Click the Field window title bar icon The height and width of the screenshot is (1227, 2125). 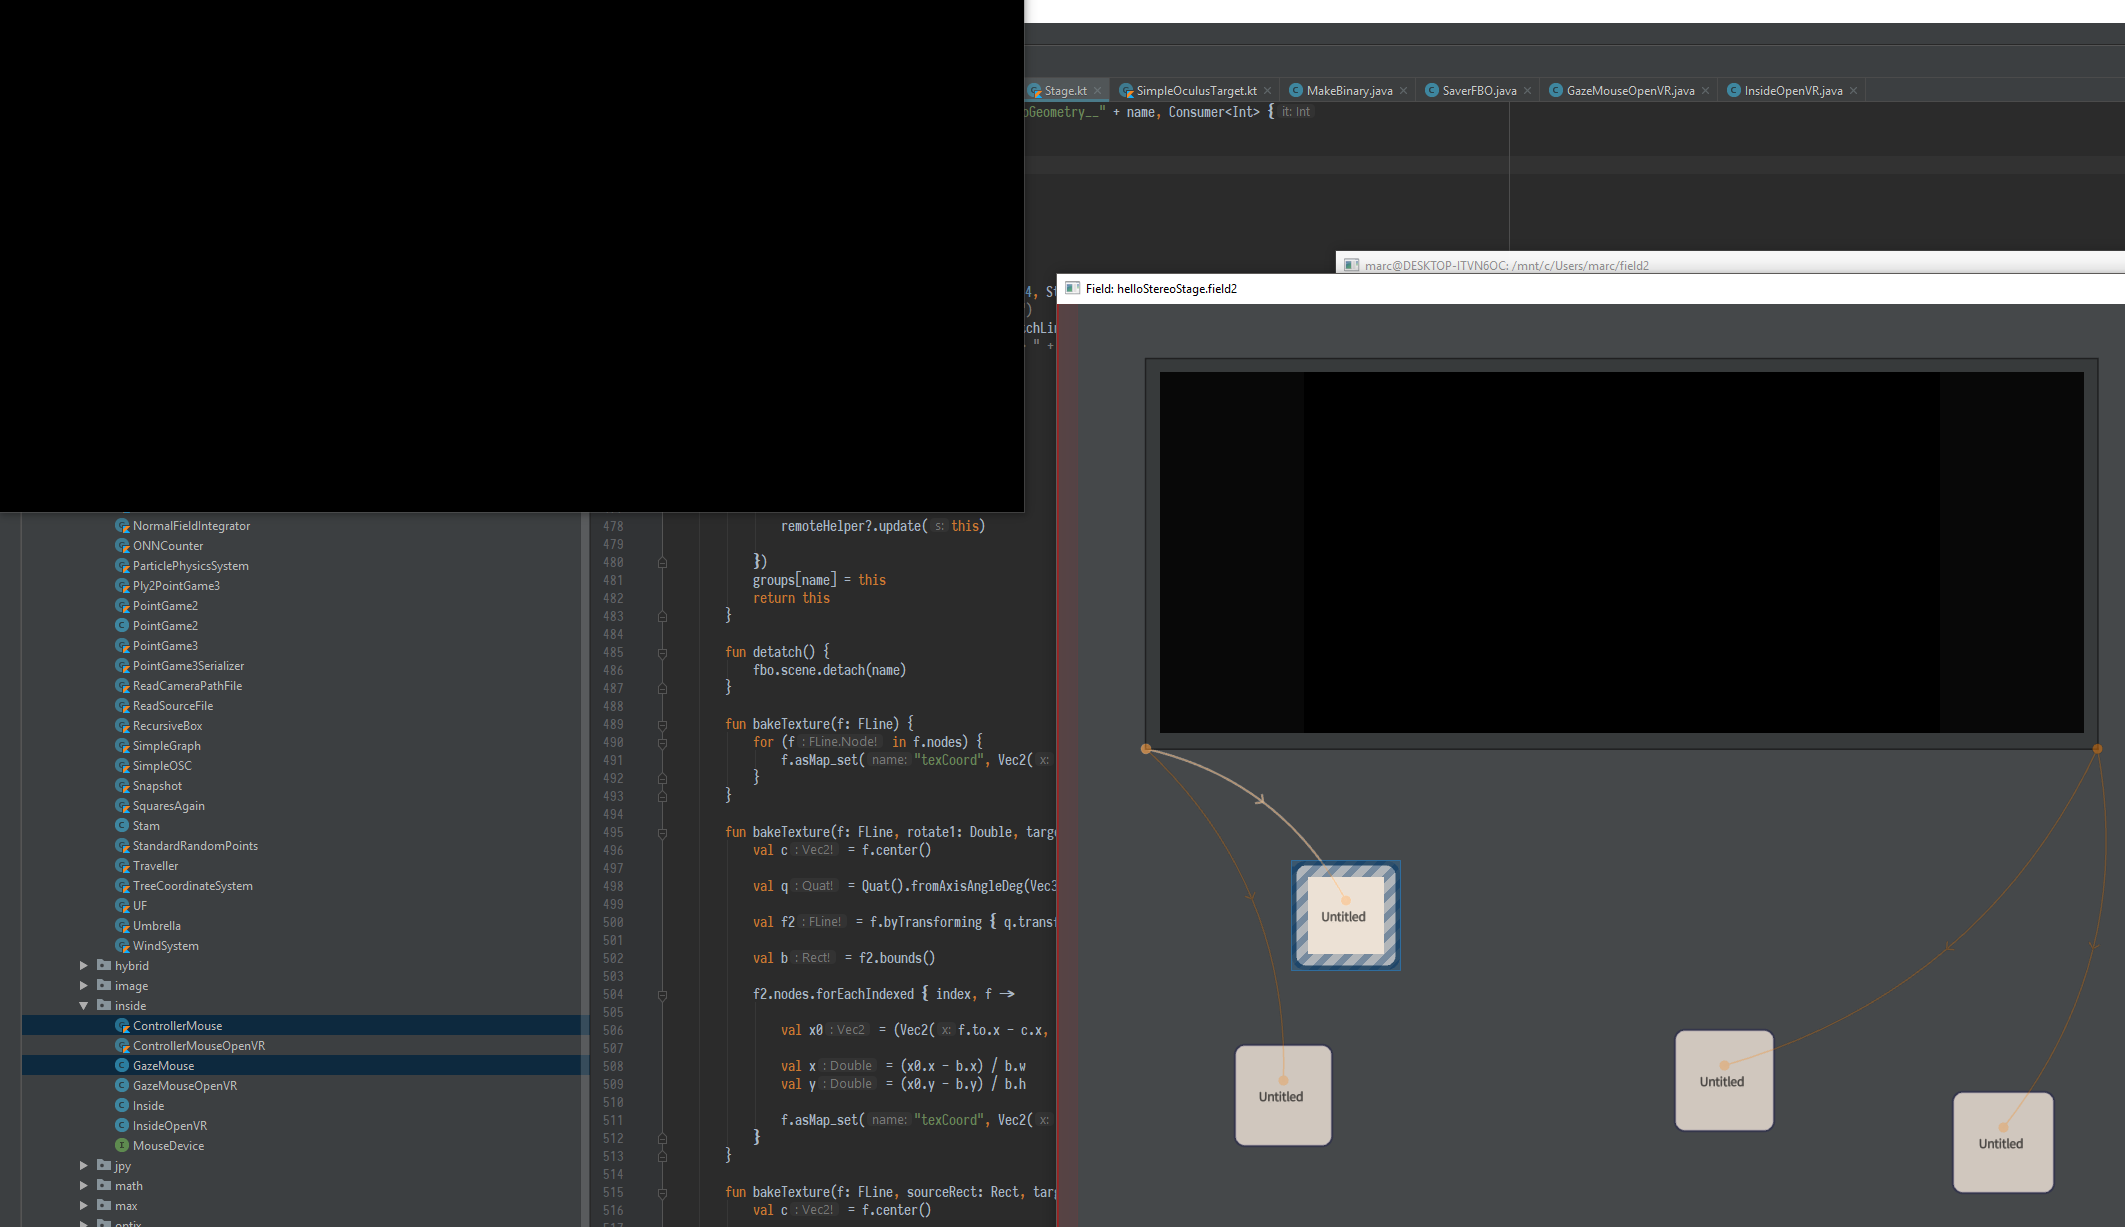click(x=1073, y=288)
